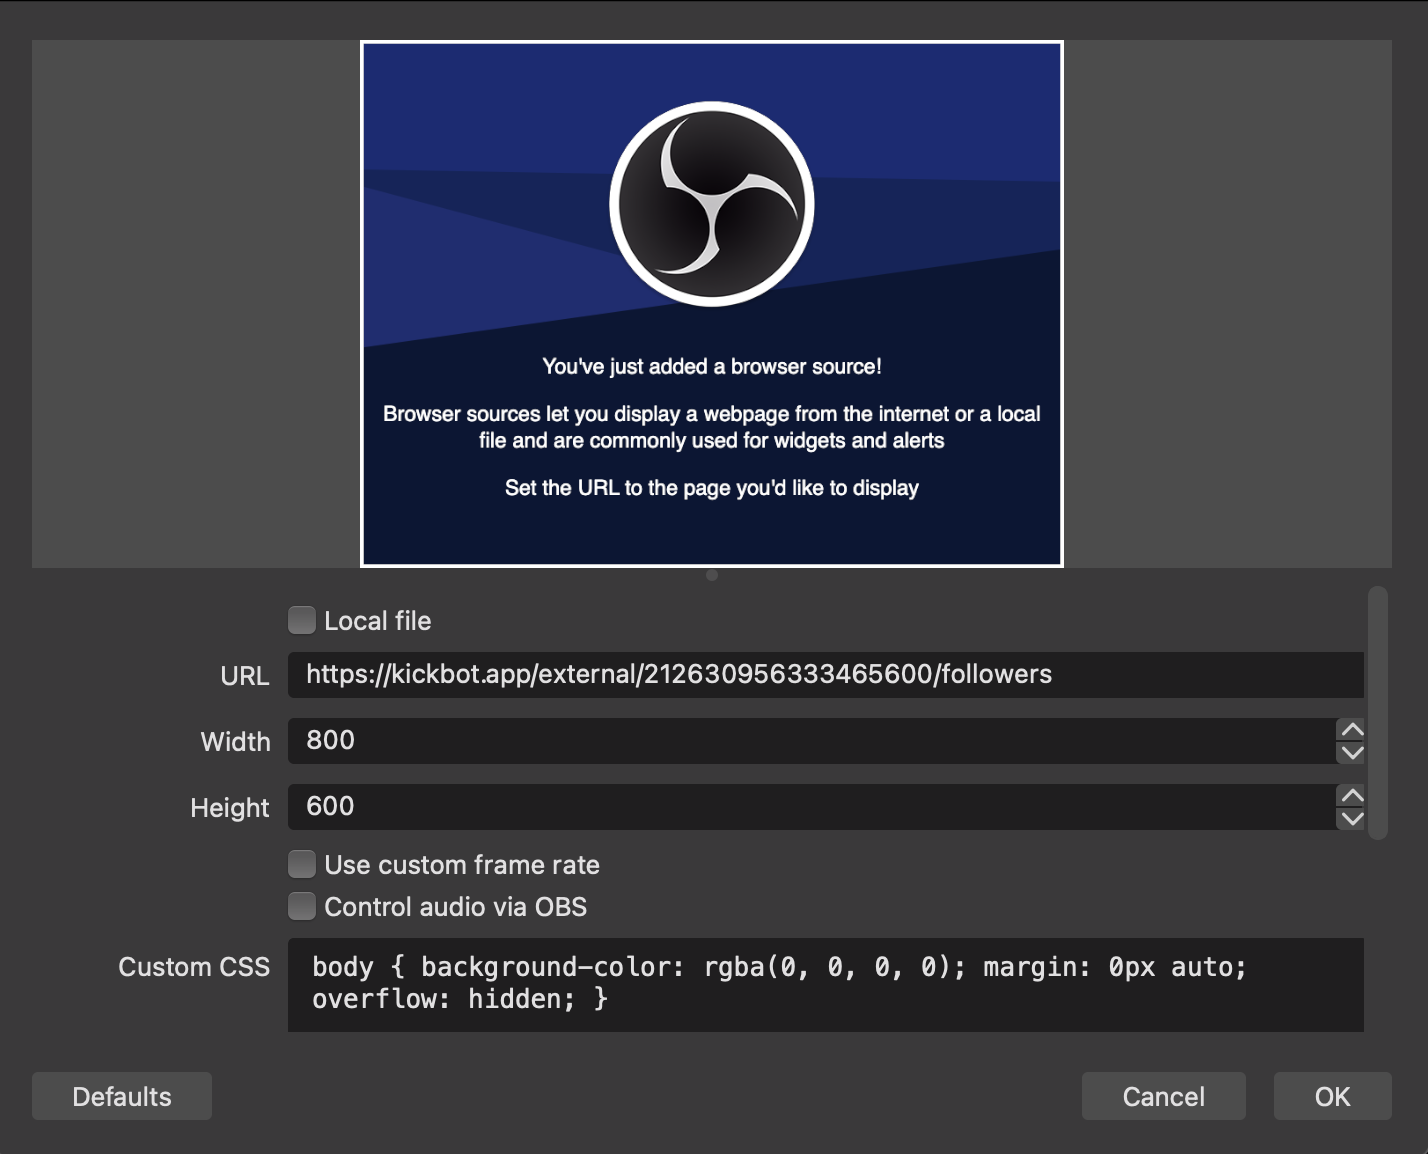
Task: Increase Width with the up arrow
Action: (x=1351, y=730)
